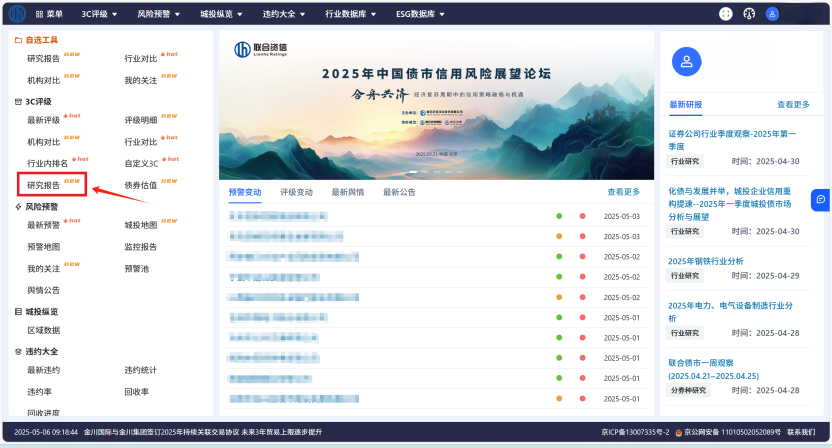
Task: Open 研究报告 under 自选工具
Action: click(44, 58)
